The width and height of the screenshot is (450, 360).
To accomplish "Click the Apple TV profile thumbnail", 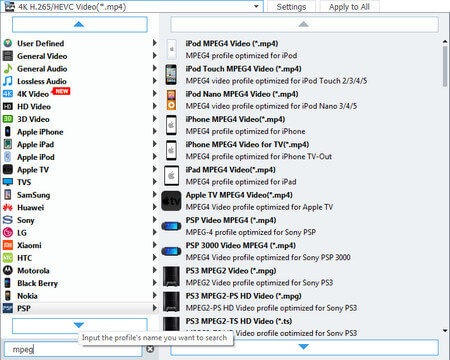I will coord(171,201).
